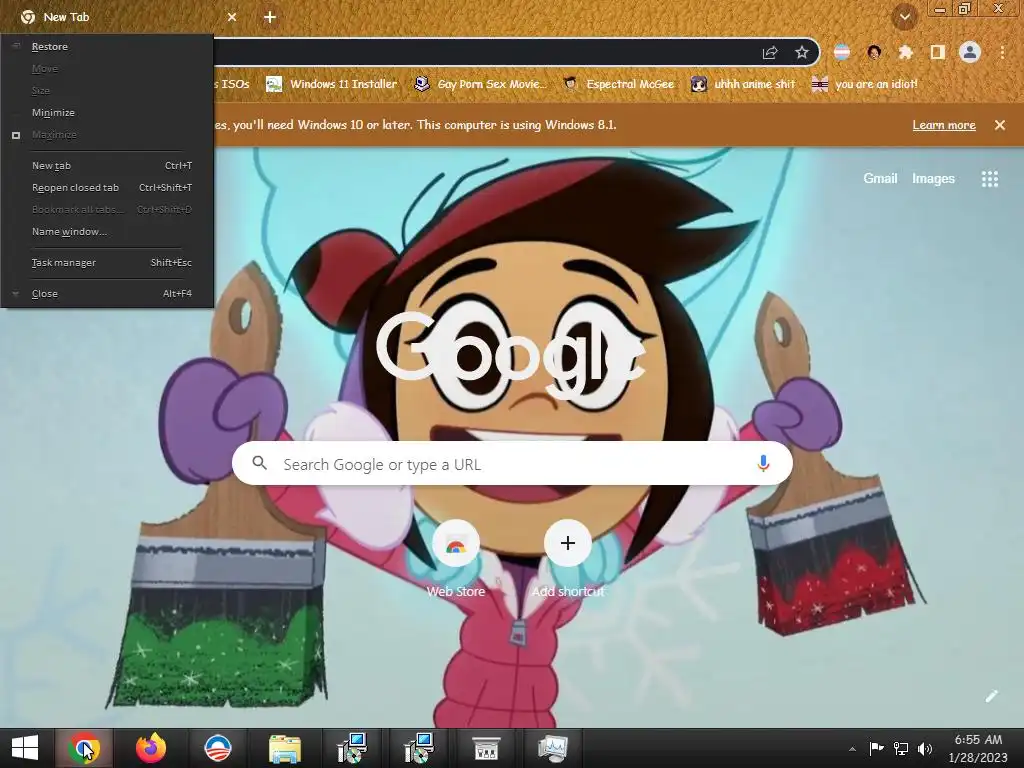Launch Firefox from the taskbar

151,748
